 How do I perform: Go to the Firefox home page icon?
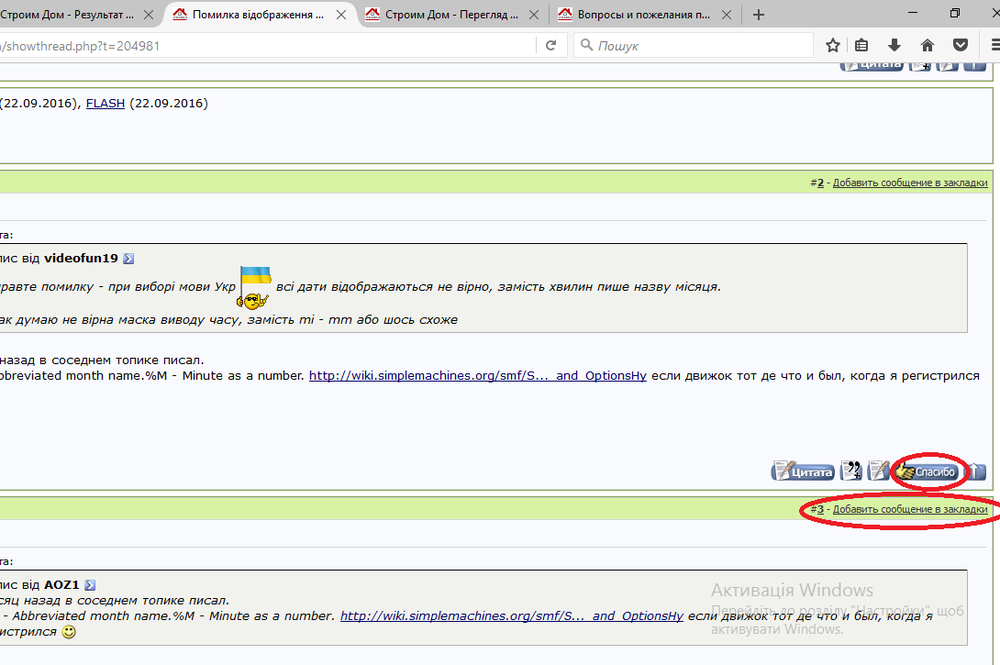pos(927,45)
